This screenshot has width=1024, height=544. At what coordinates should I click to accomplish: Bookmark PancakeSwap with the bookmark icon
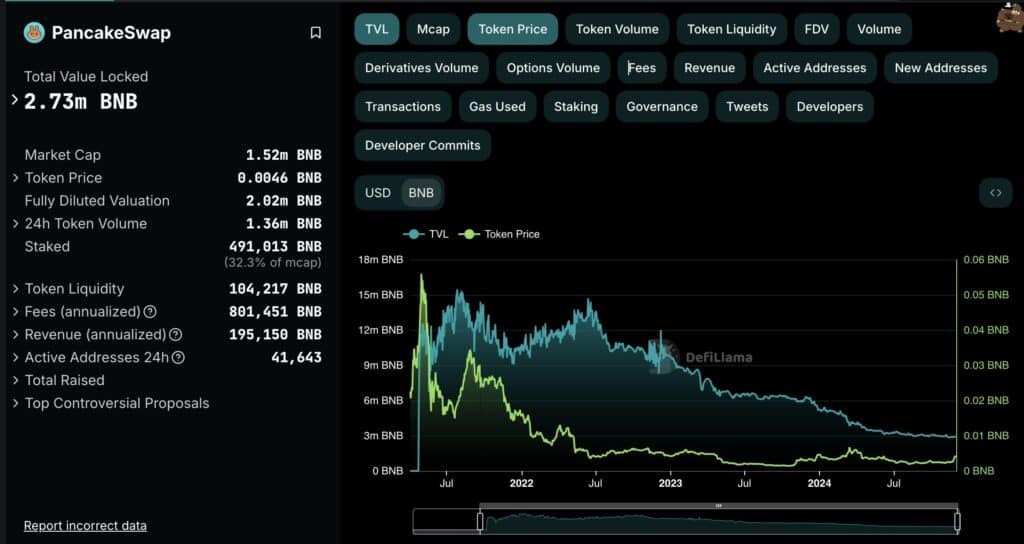tap(315, 33)
